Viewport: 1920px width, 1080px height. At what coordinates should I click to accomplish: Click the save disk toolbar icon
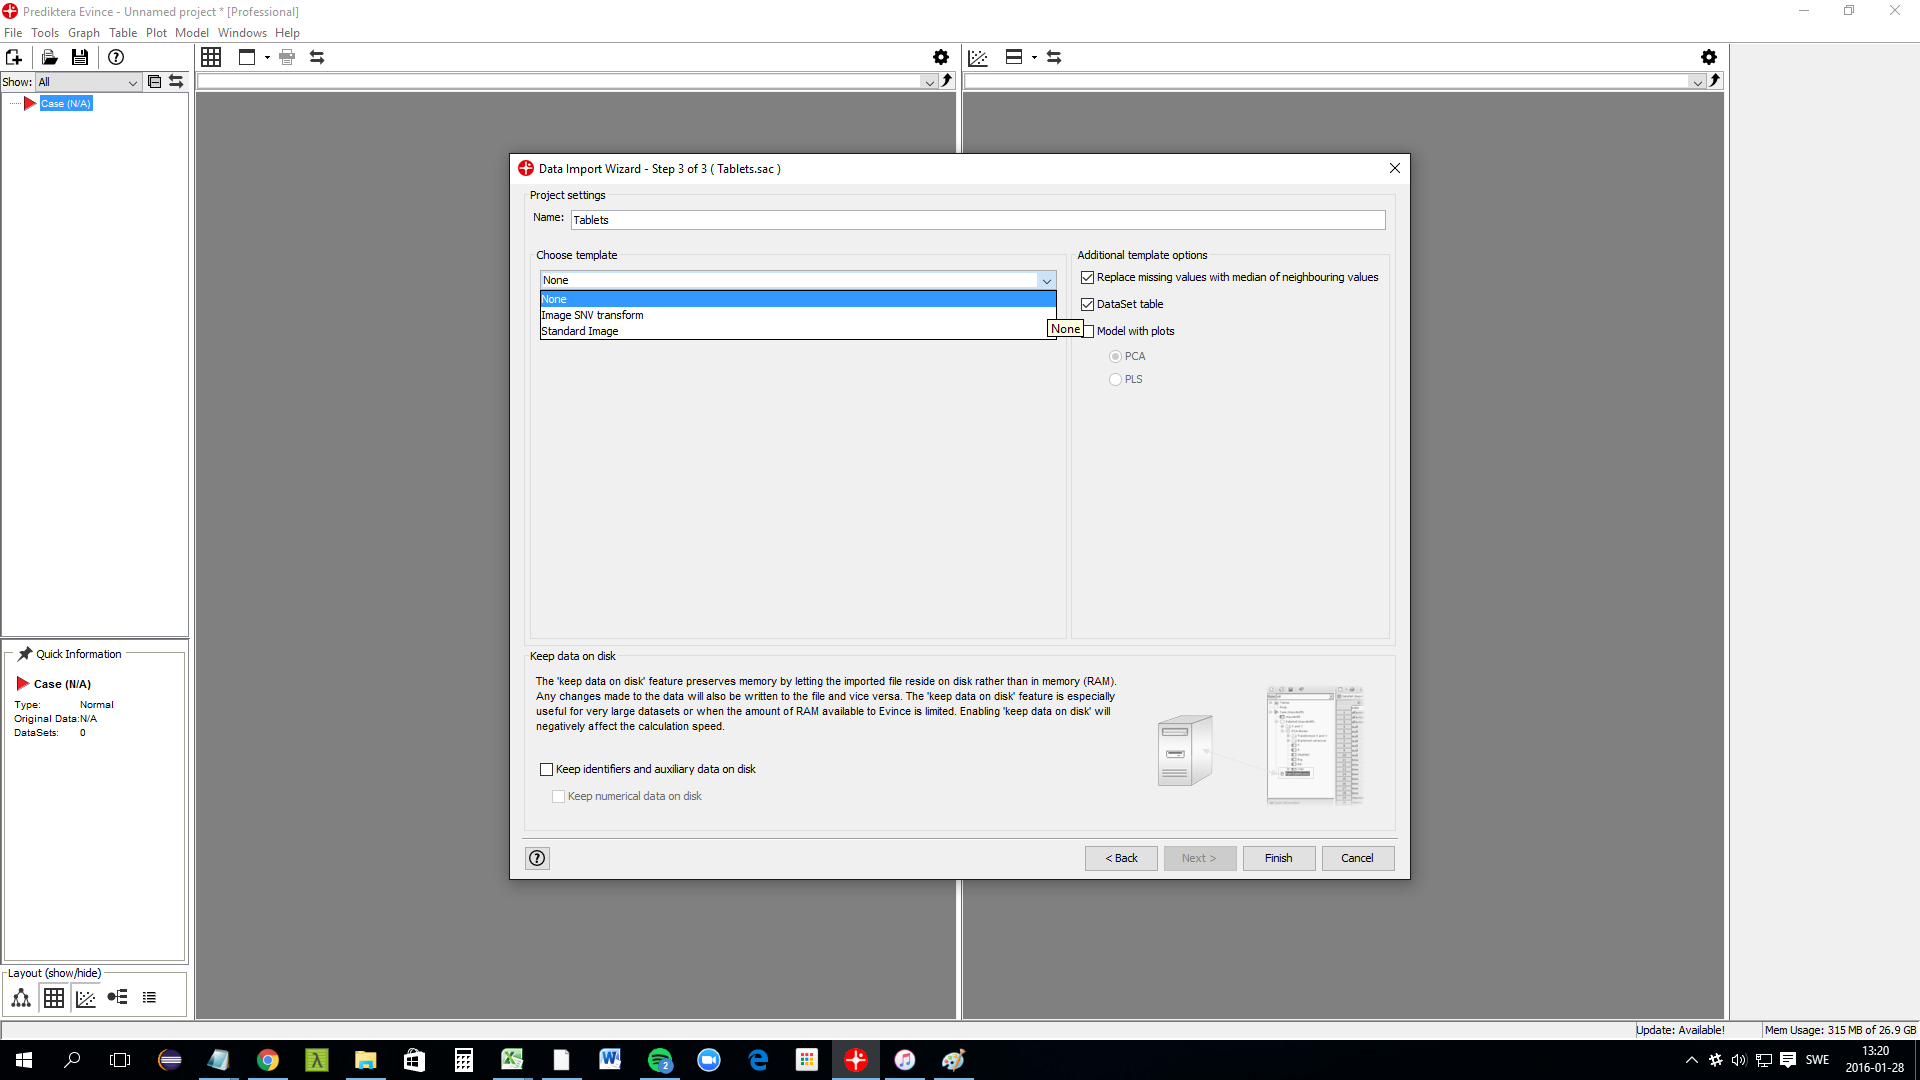[x=80, y=57]
